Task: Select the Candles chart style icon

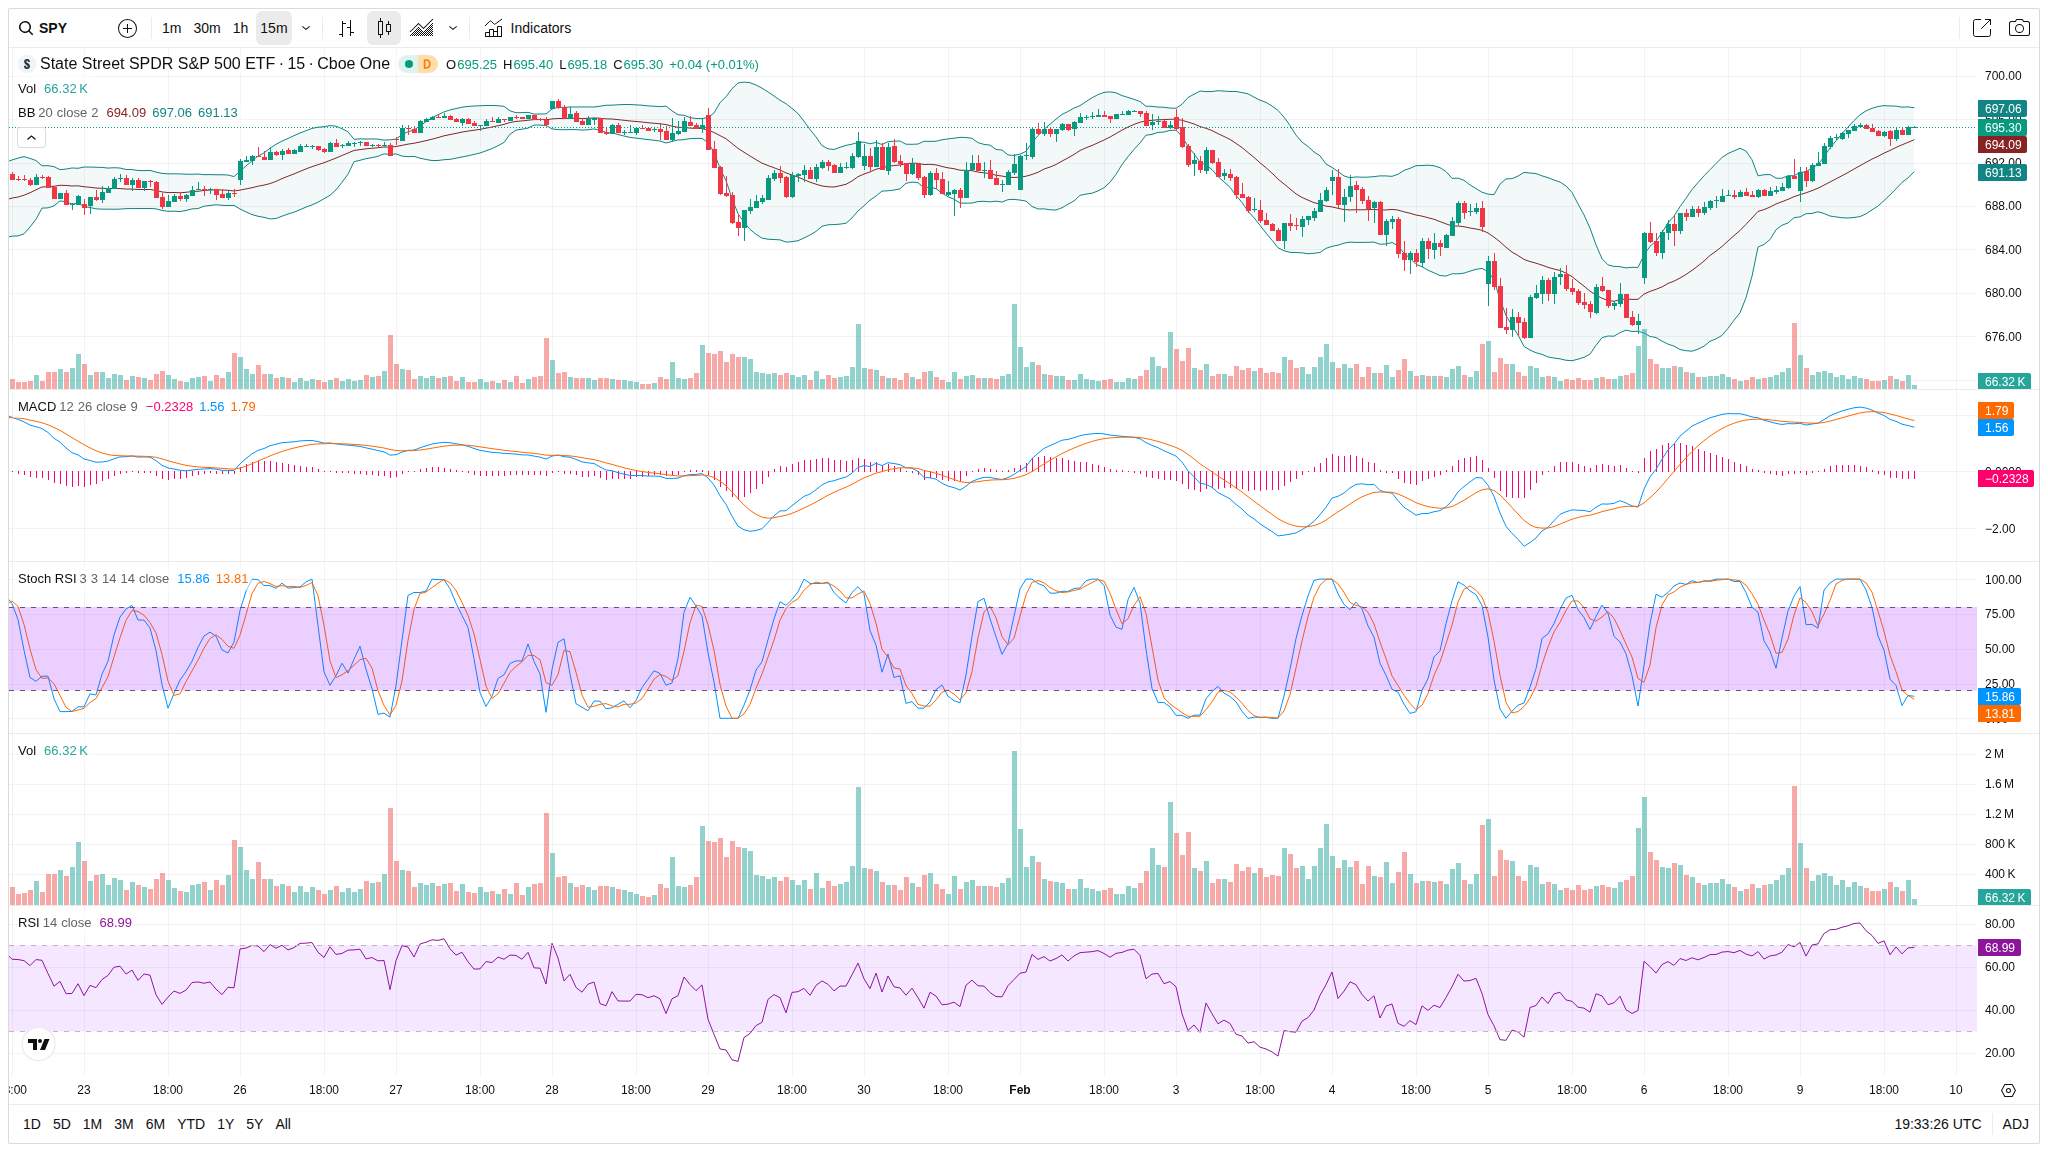Action: click(x=384, y=28)
